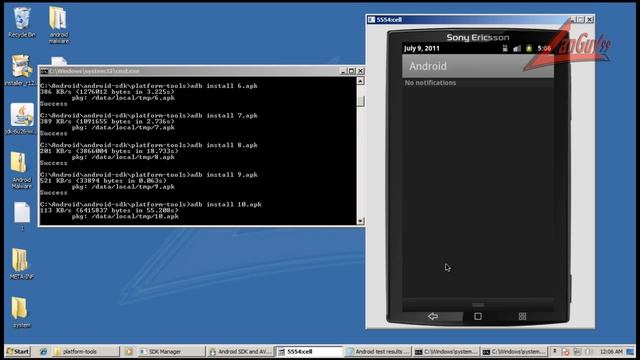Click the emulator battery status icon

[529, 48]
